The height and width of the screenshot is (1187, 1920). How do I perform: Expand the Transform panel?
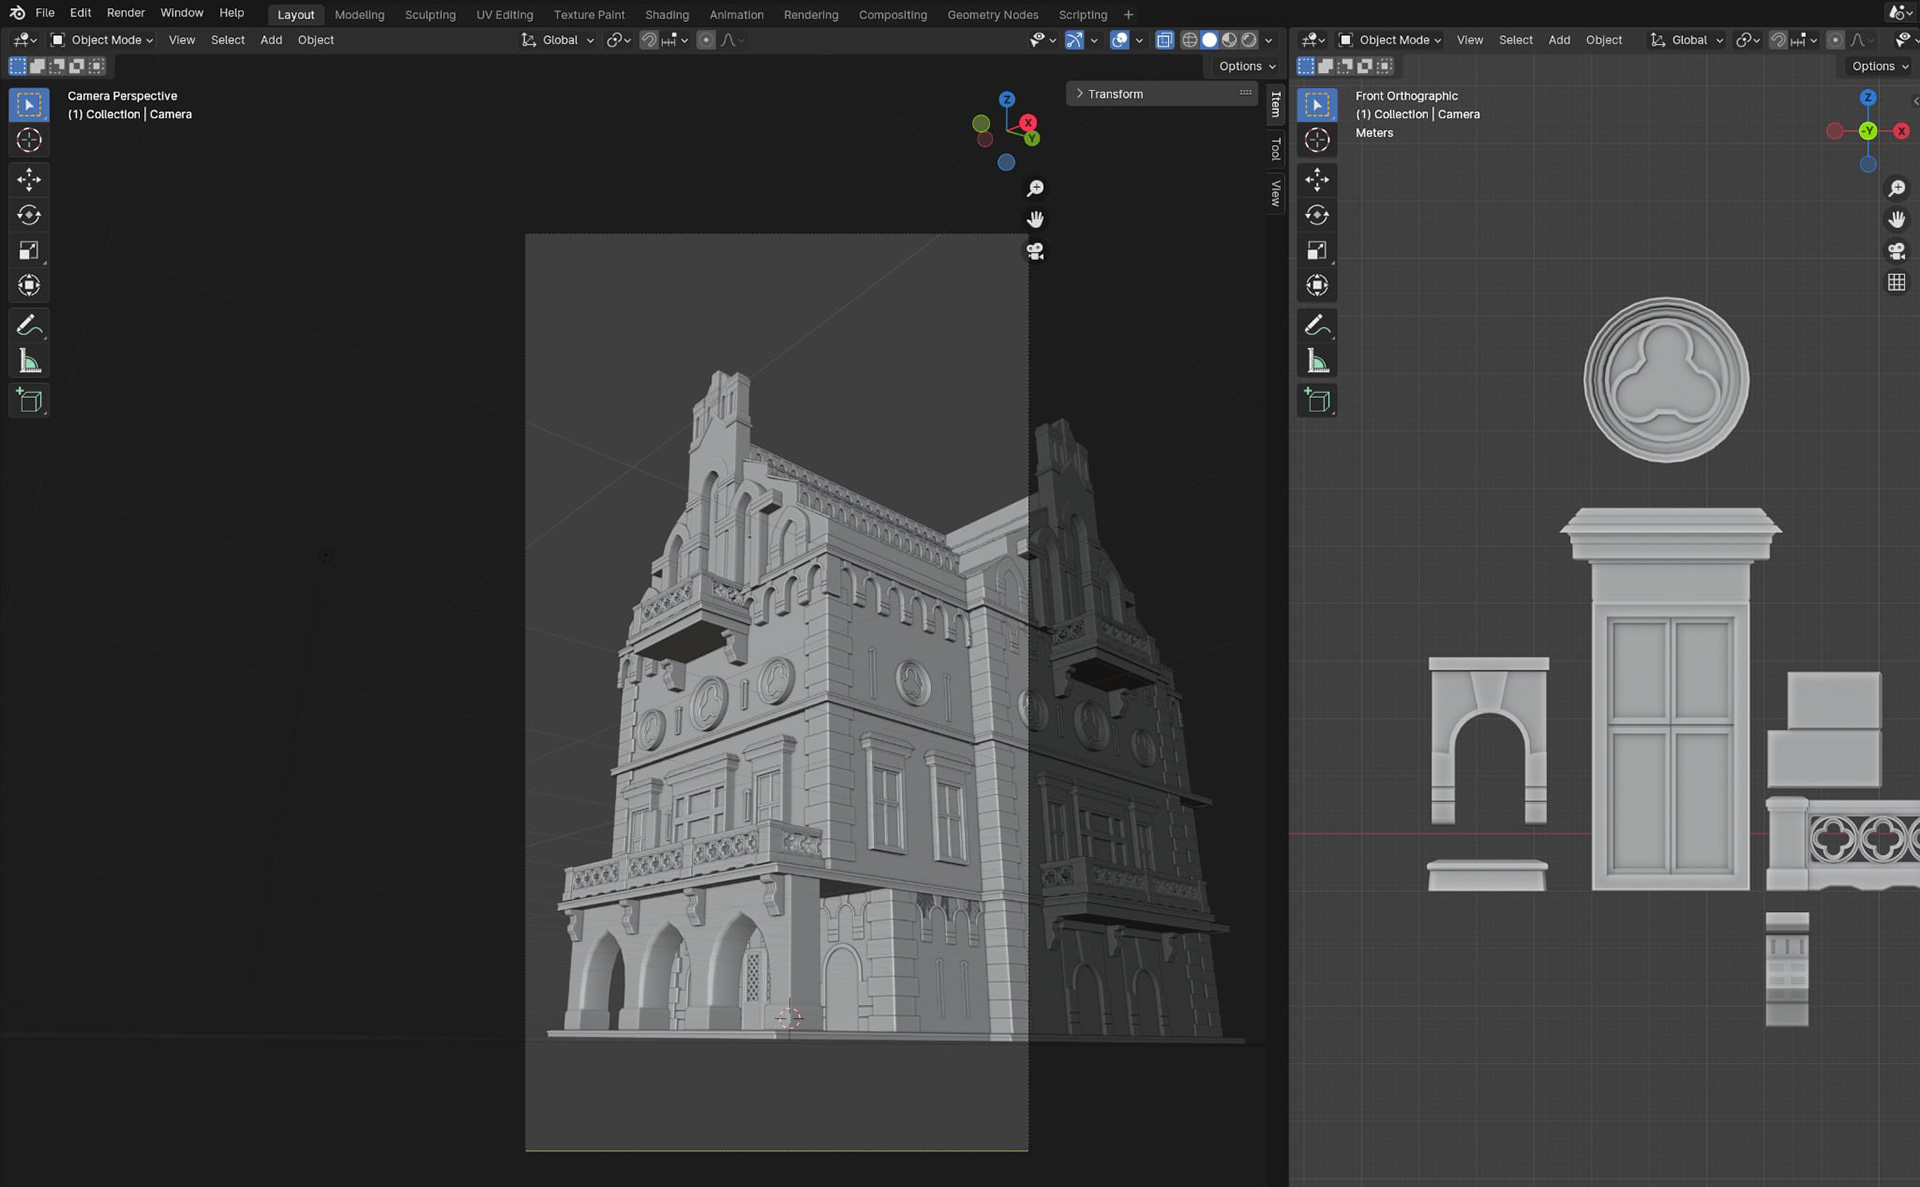[x=1114, y=94]
